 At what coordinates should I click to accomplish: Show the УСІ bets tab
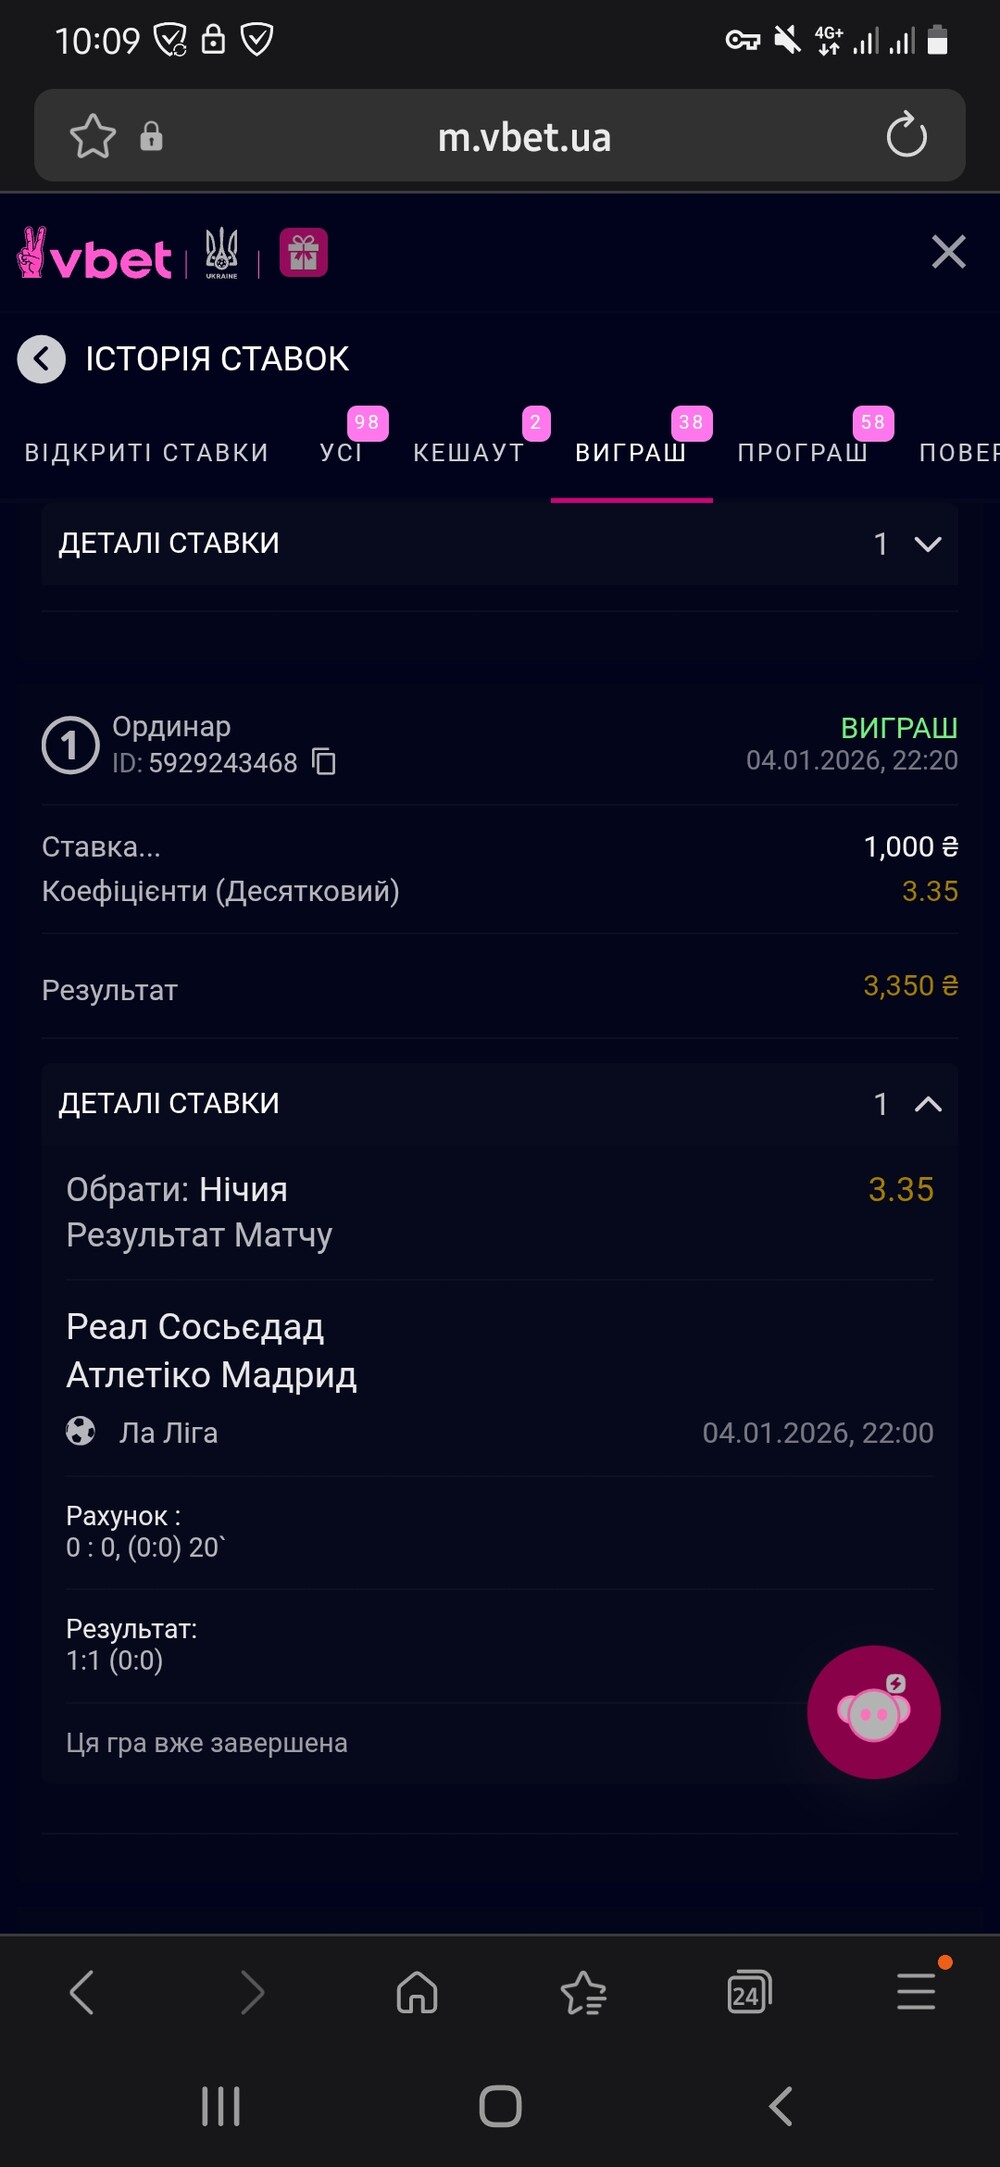(341, 453)
